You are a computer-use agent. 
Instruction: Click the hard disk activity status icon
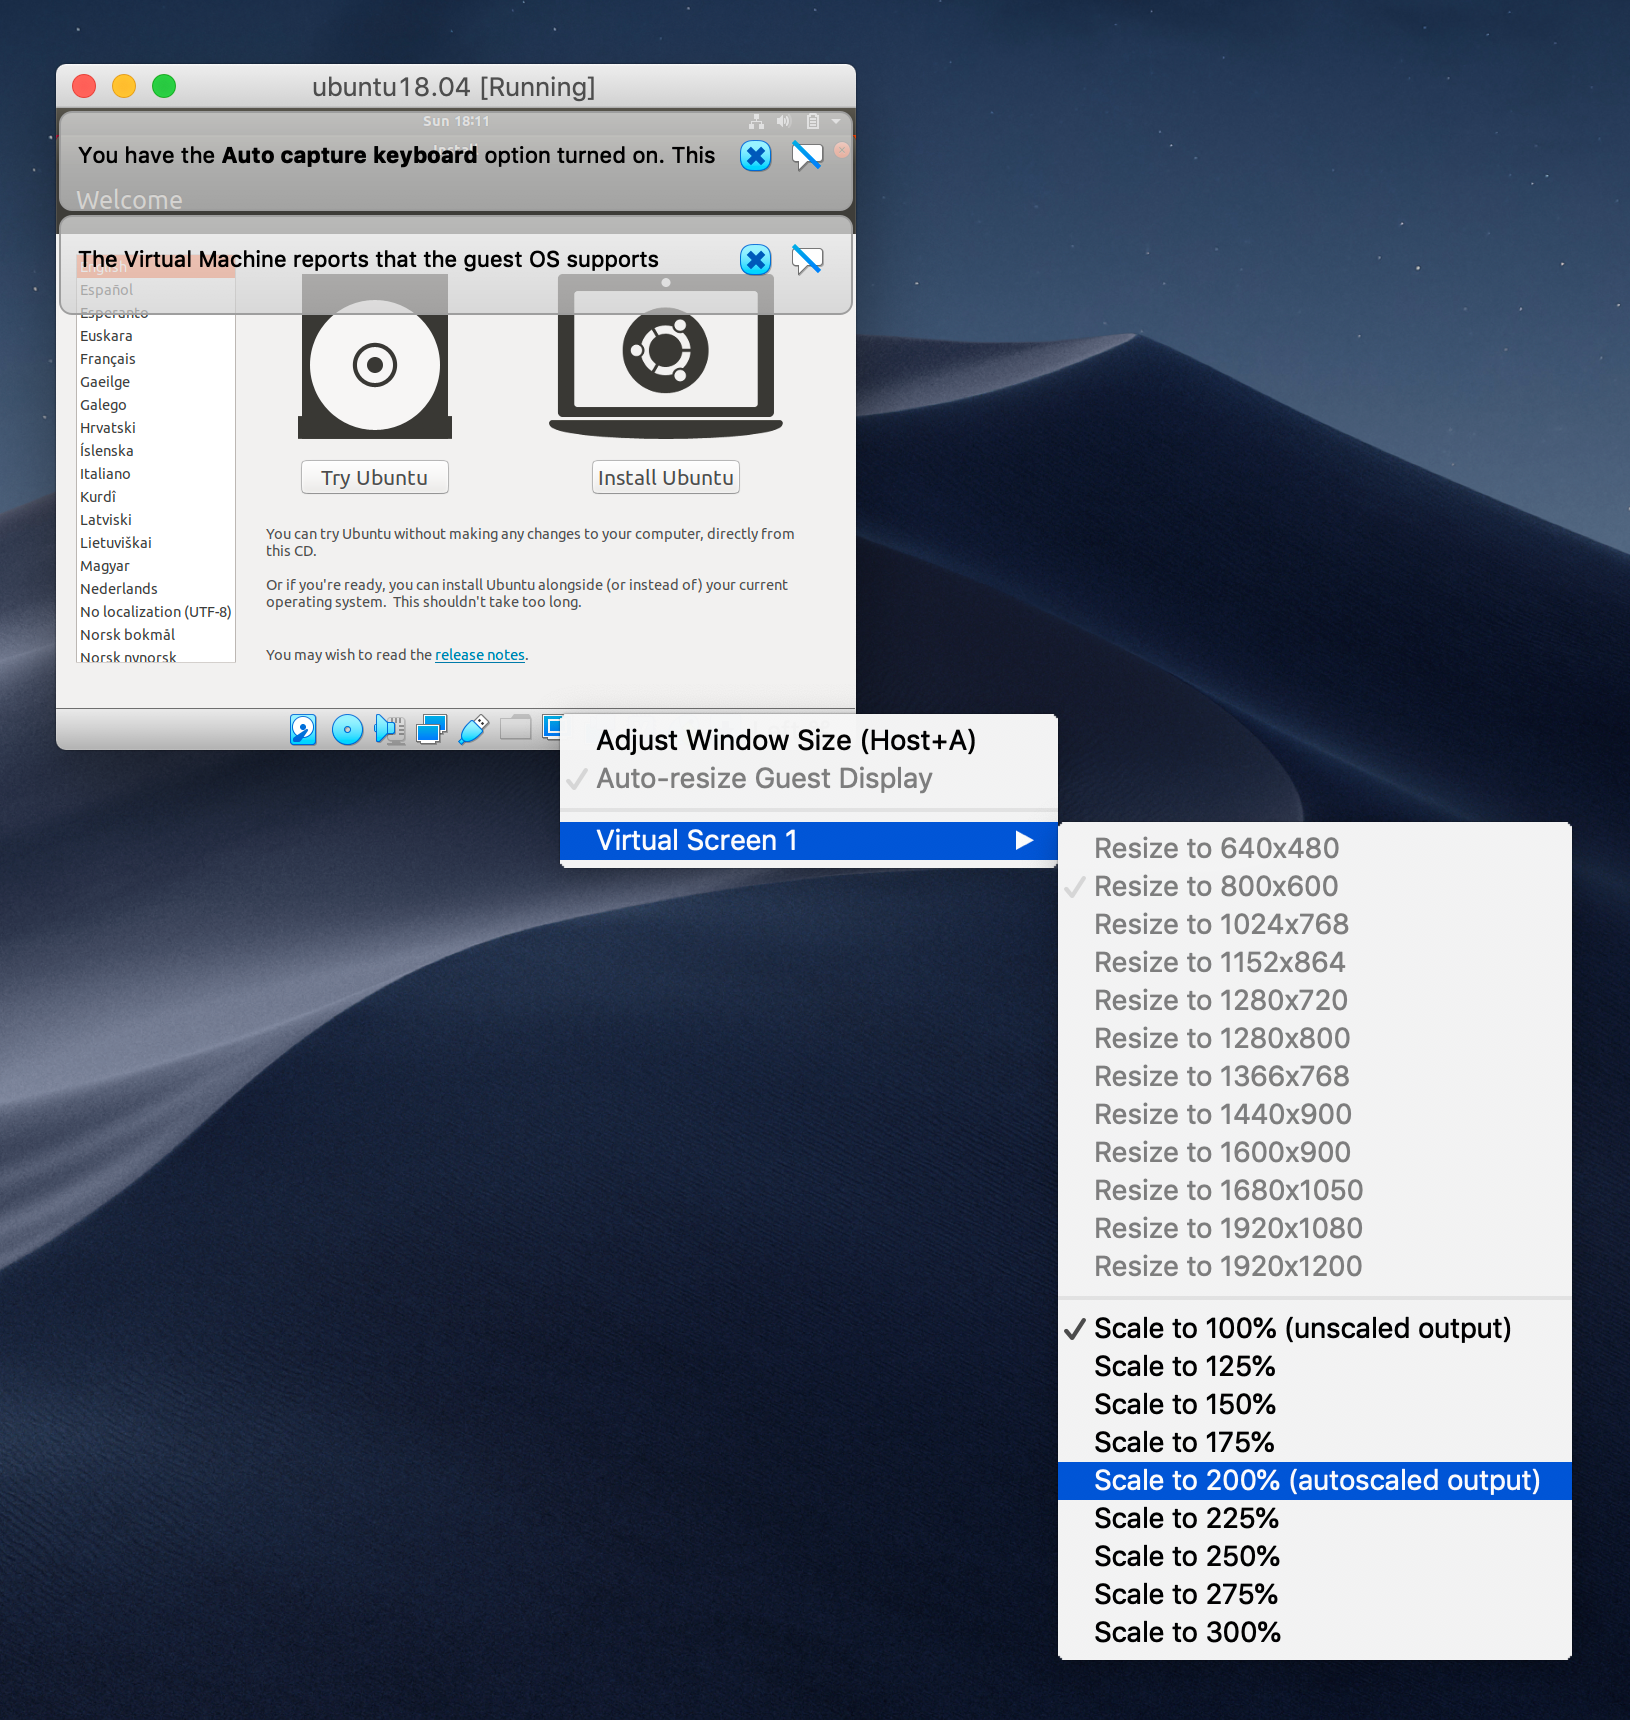pyautogui.click(x=303, y=729)
